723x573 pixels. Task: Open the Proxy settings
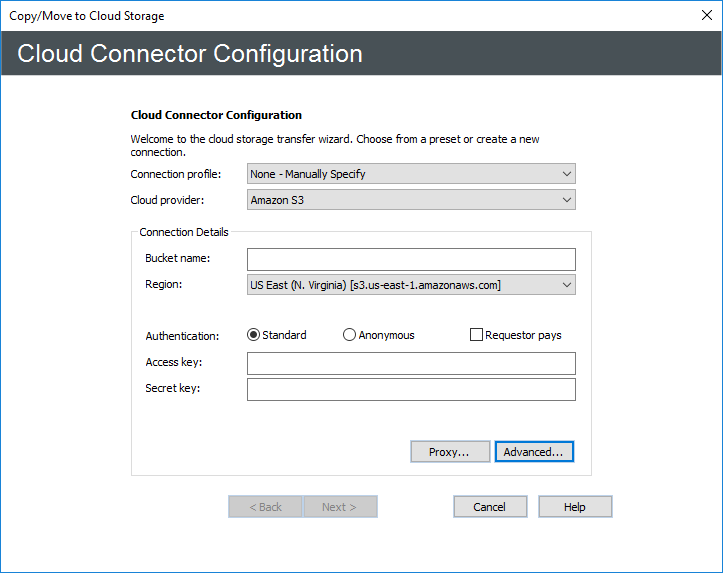(x=450, y=452)
